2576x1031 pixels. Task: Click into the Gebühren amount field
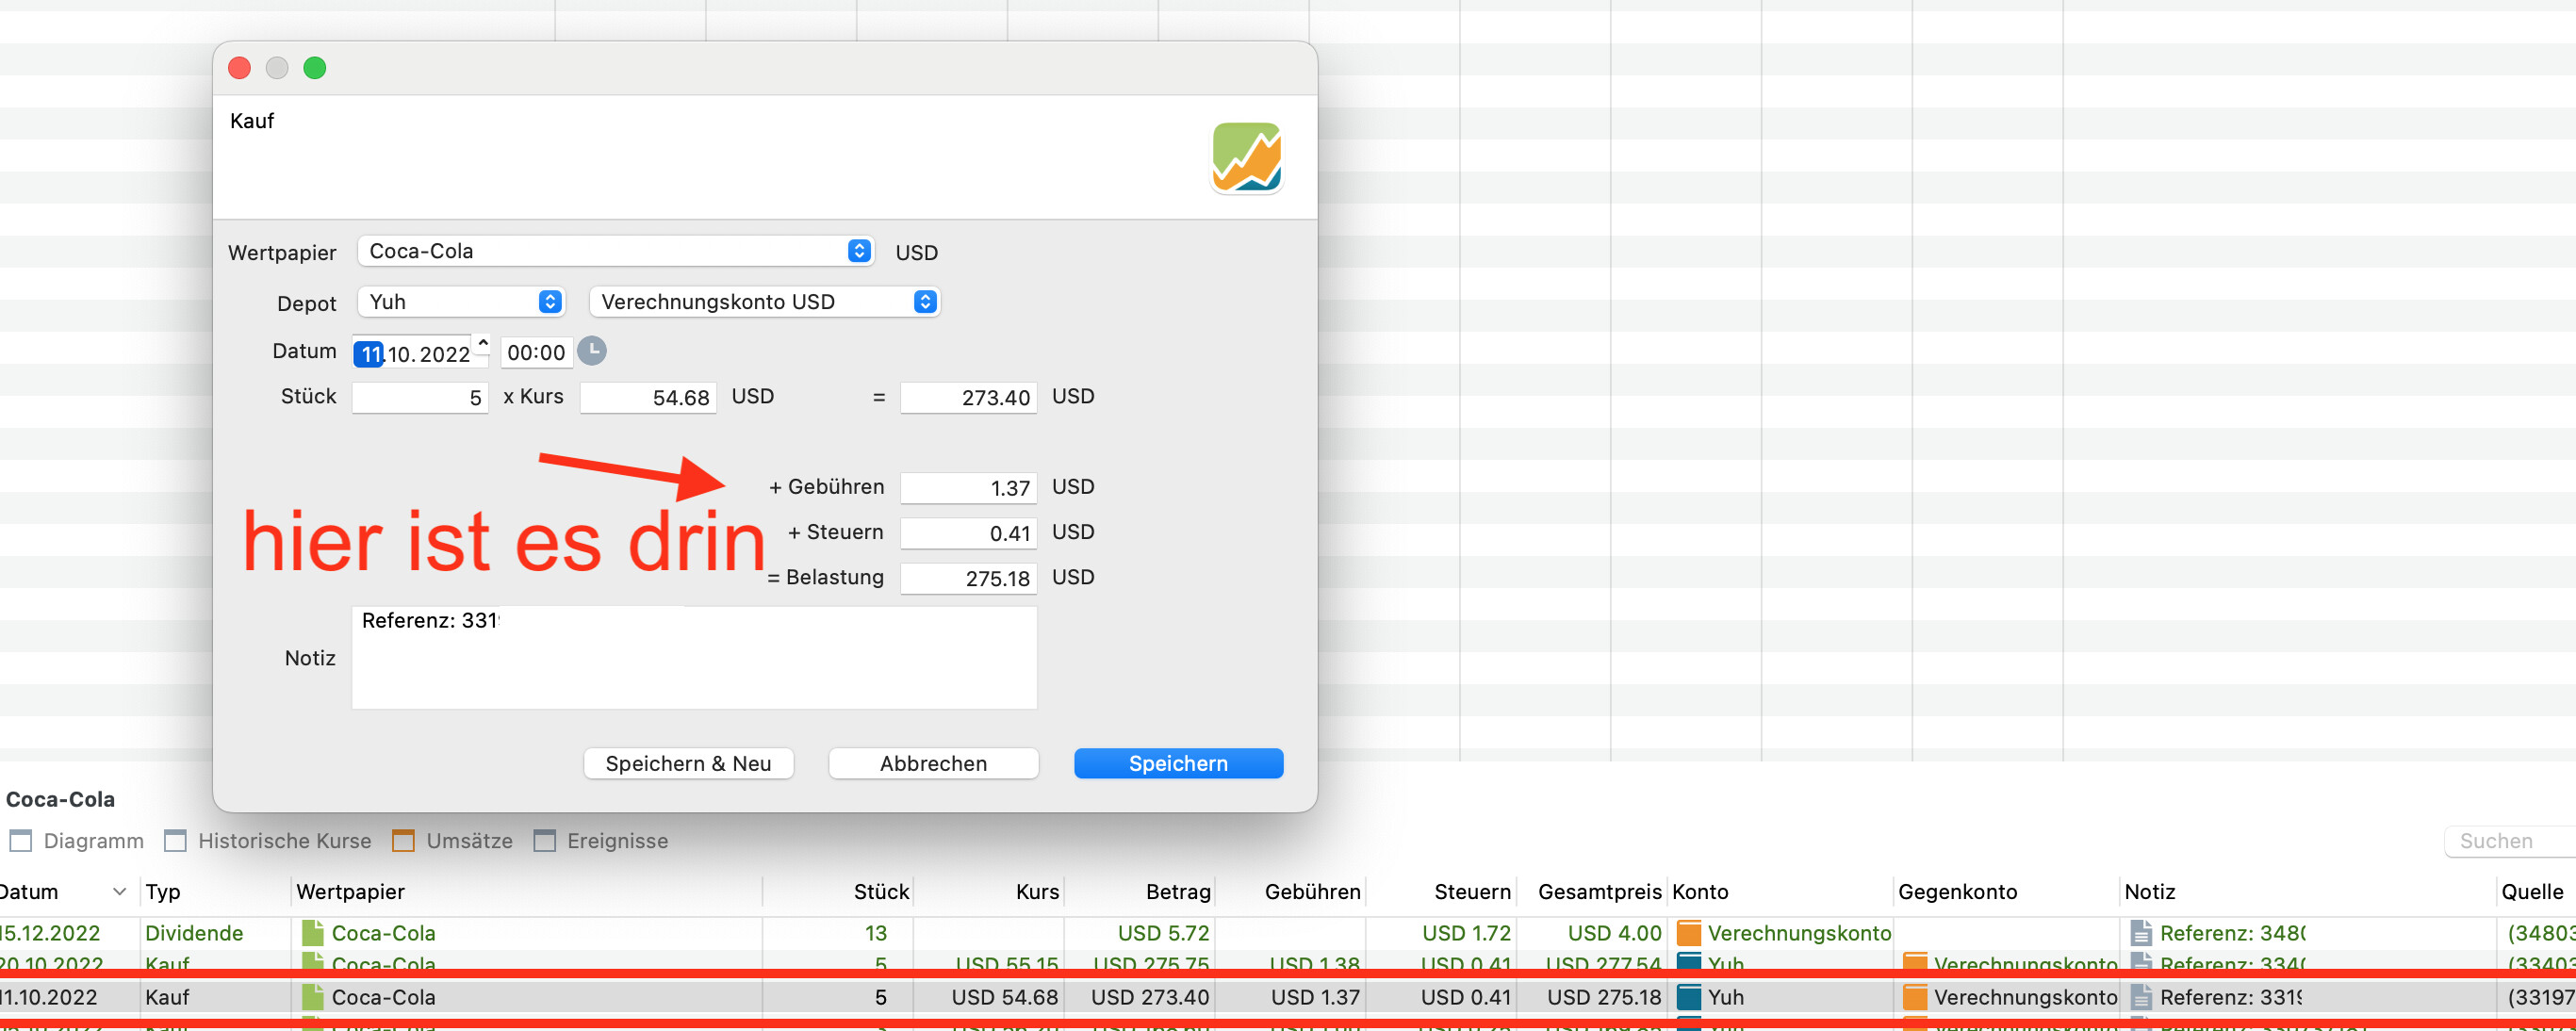967,487
